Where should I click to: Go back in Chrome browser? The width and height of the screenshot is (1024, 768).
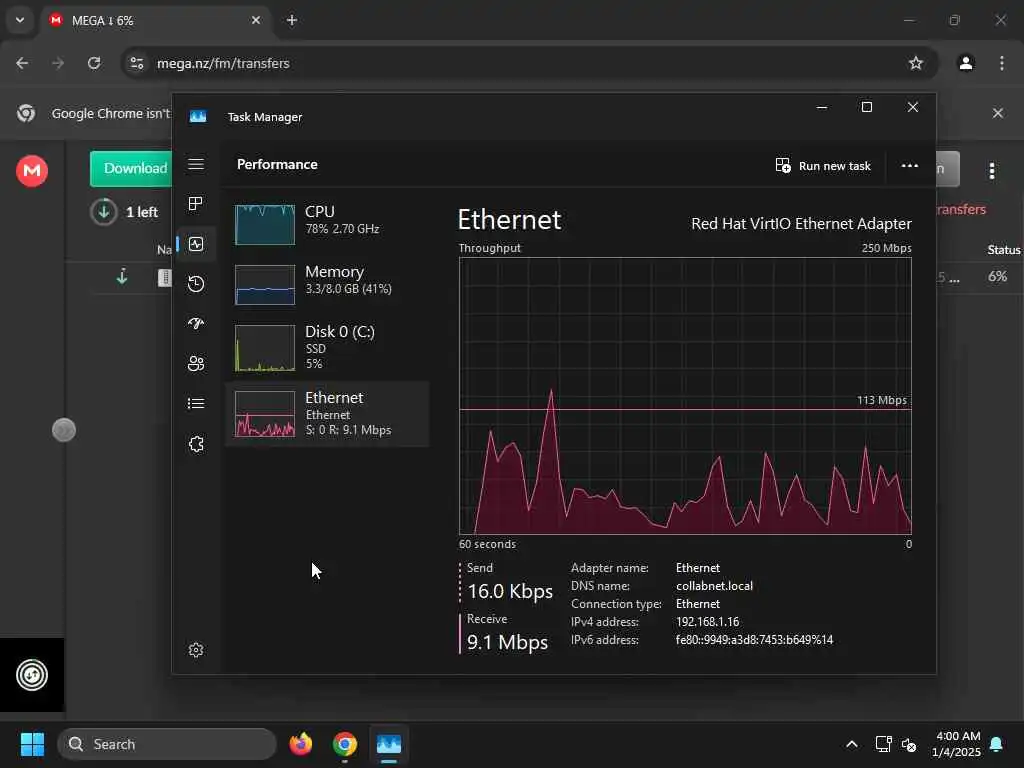click(22, 63)
